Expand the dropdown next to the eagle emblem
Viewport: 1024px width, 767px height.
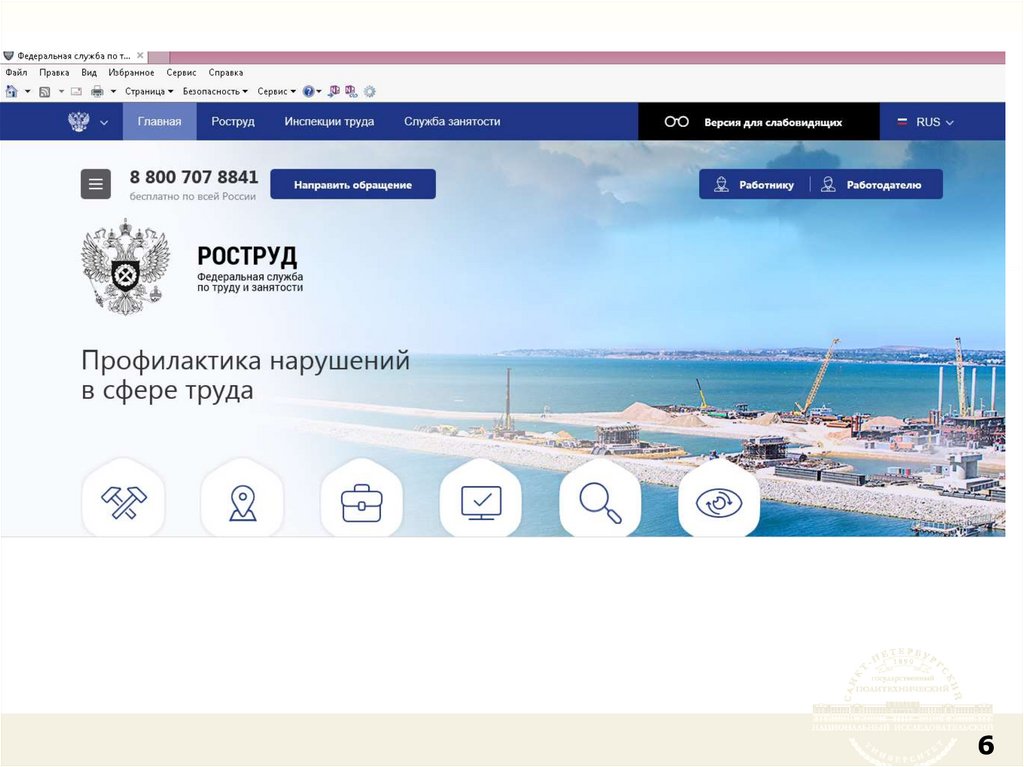[104, 122]
